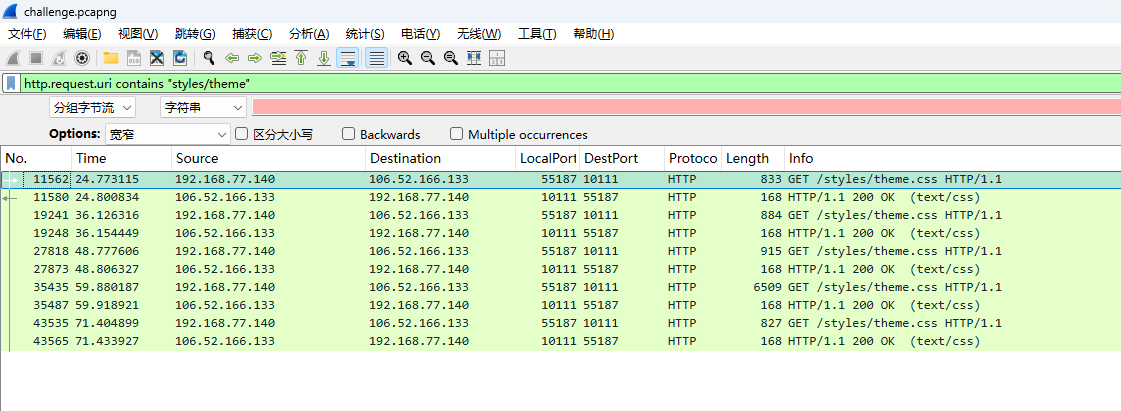Open the 字符串 search type dropdown
1121x411 pixels.
[203, 107]
